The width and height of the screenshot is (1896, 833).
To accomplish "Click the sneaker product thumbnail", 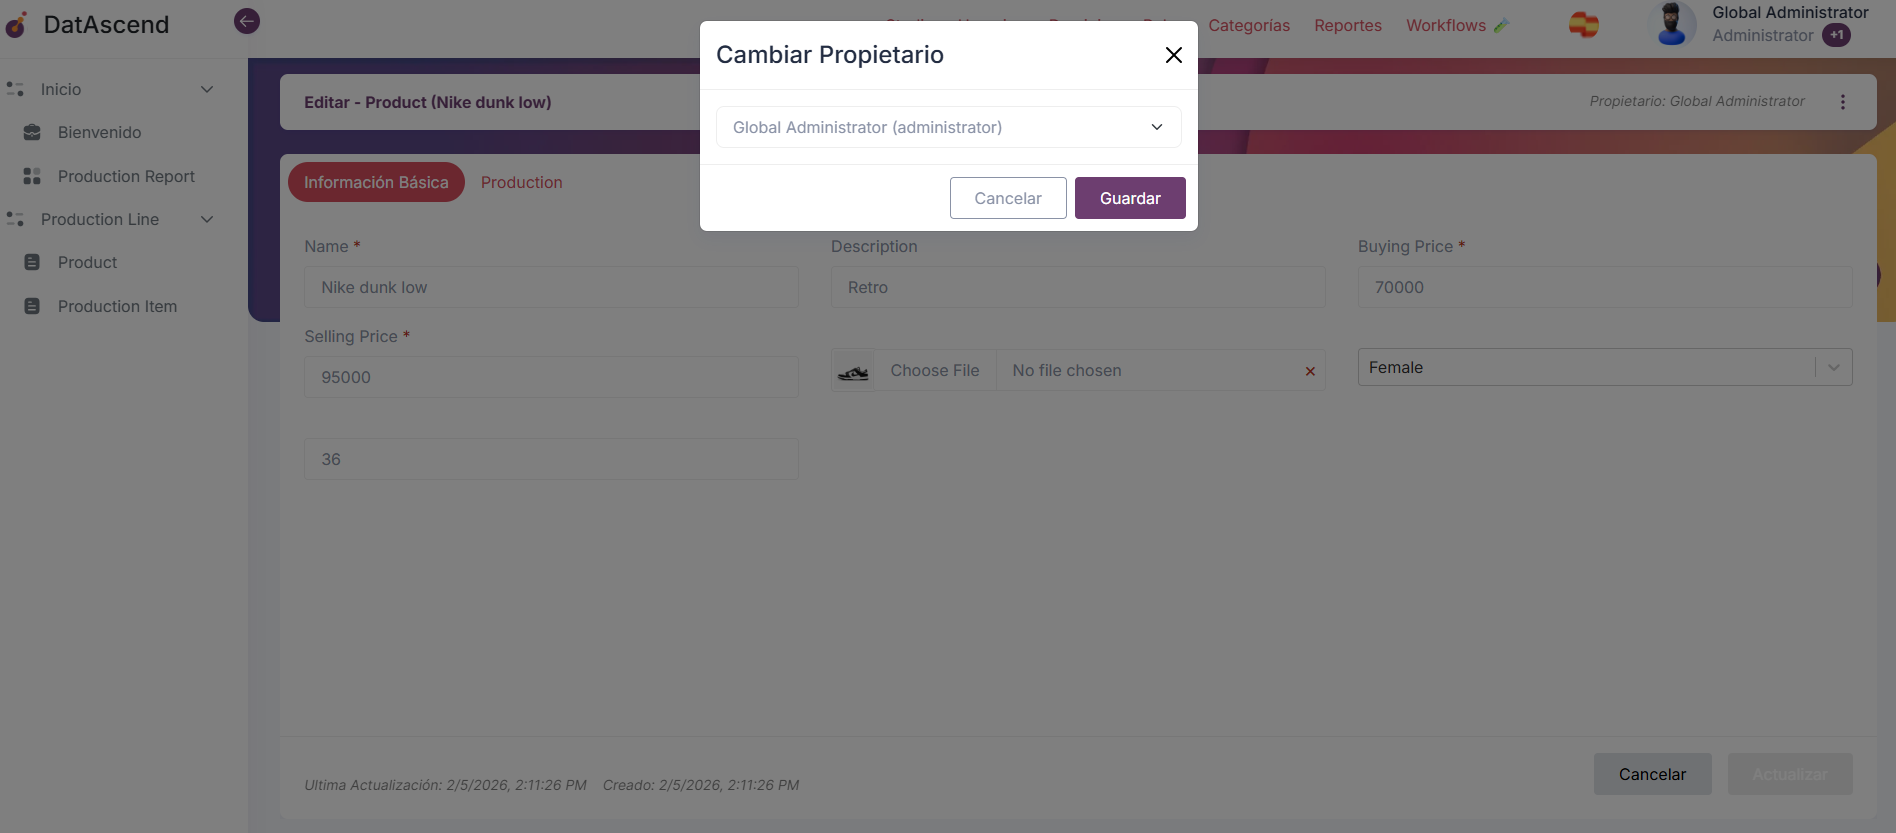I will click(x=853, y=370).
